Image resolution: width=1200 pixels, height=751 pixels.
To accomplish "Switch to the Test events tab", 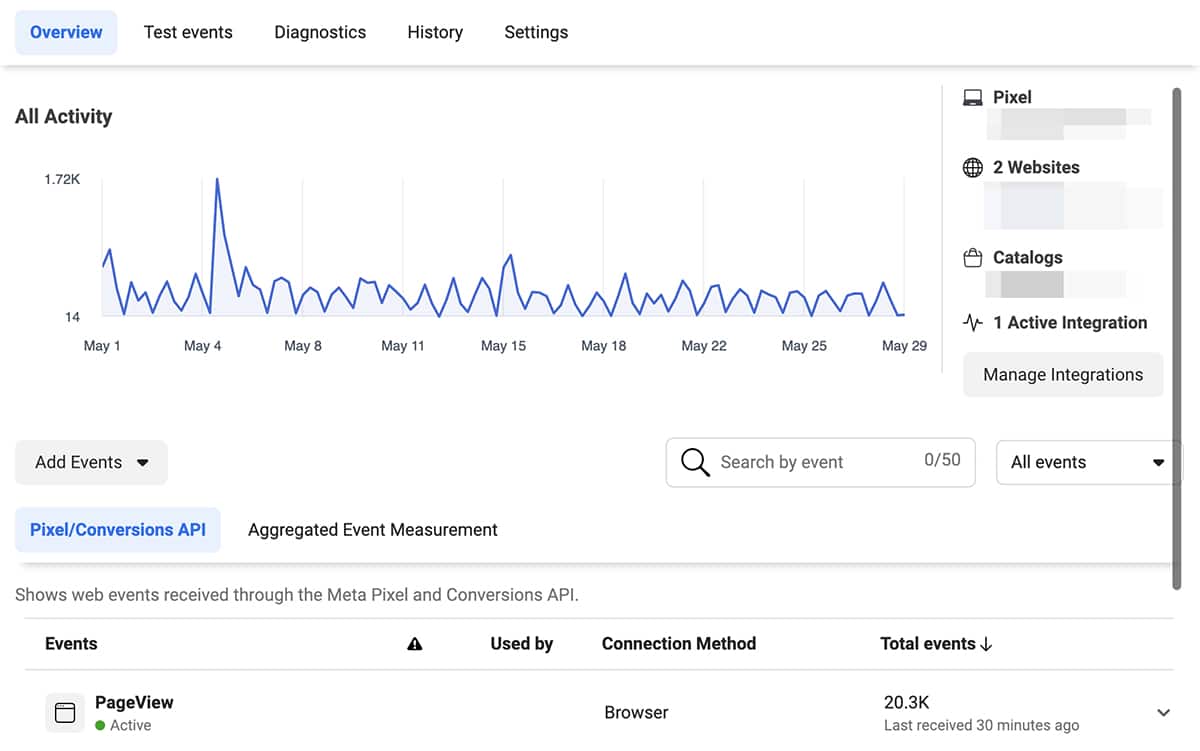I will pos(188,32).
